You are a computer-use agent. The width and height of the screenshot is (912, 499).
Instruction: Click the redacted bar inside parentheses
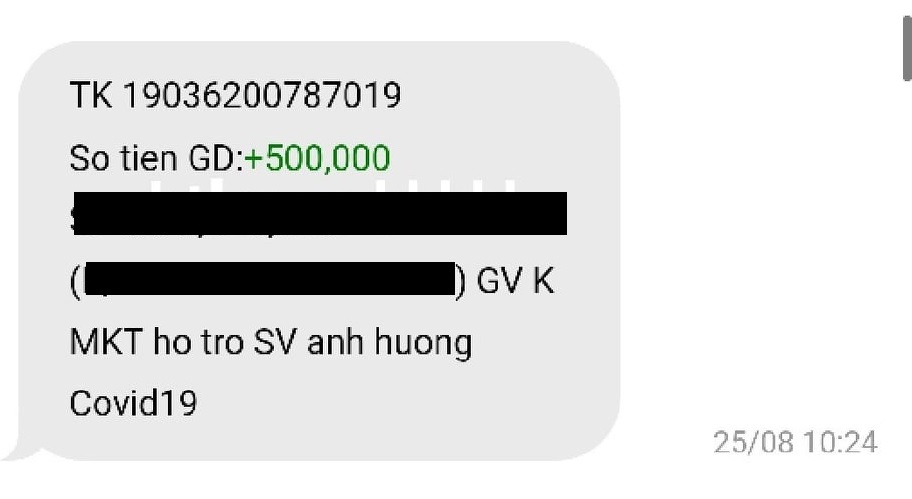pos(270,279)
